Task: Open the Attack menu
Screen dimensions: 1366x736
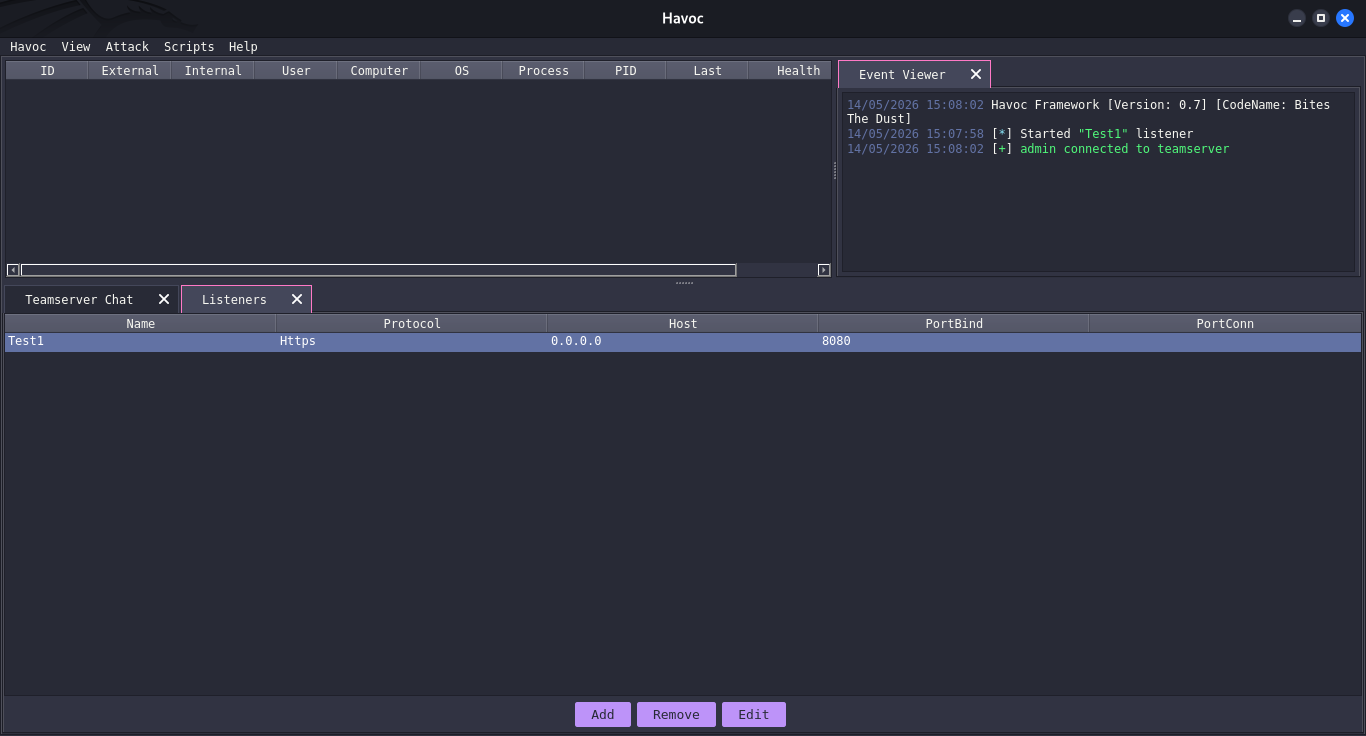Action: [127, 47]
